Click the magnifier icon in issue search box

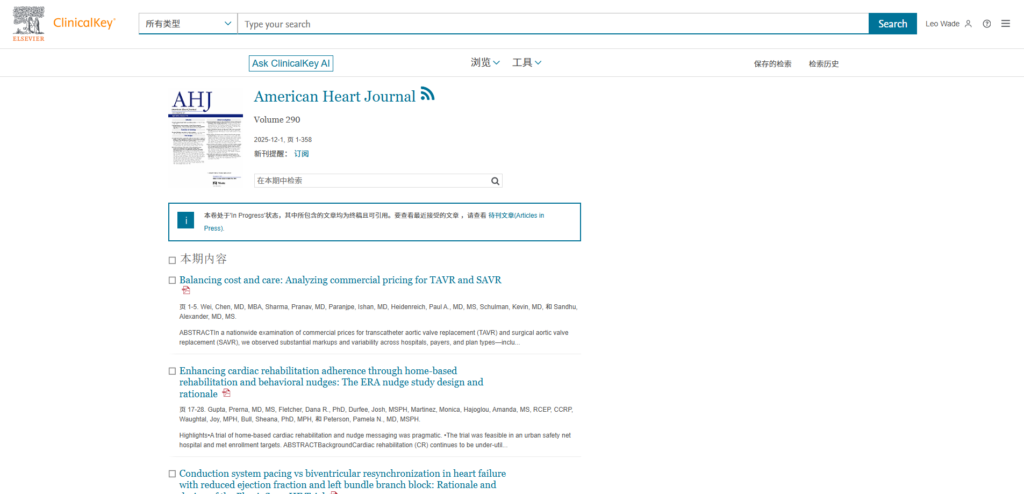coord(494,181)
